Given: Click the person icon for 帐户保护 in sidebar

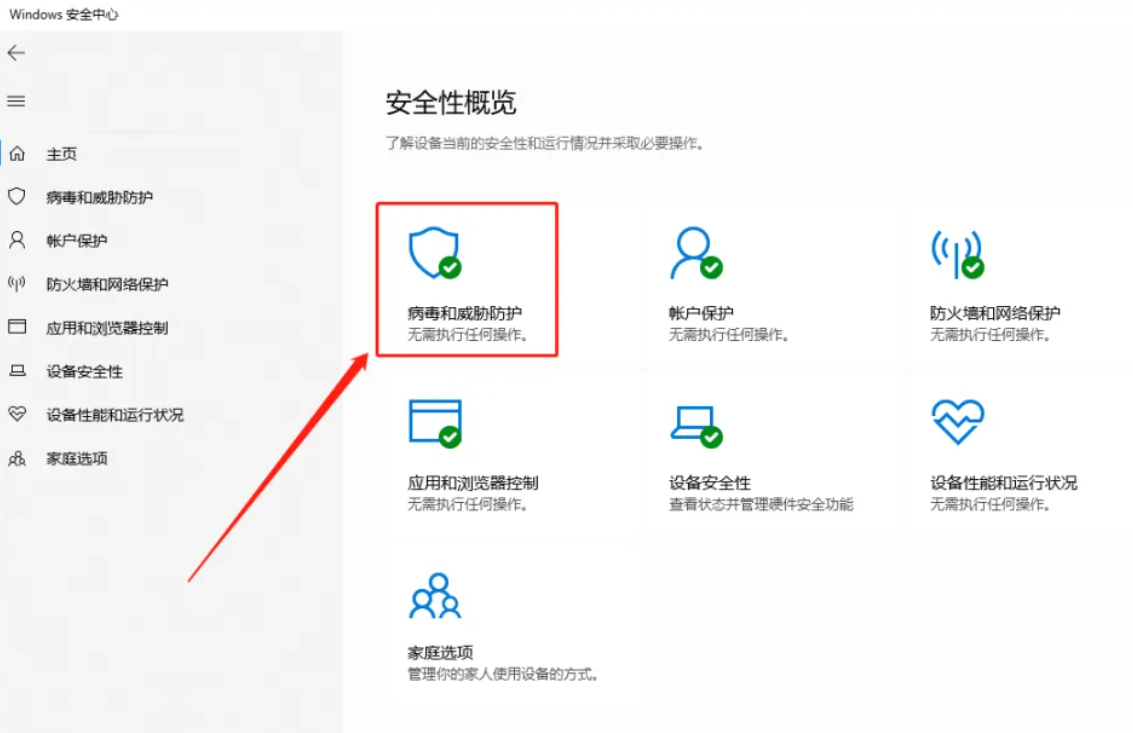Looking at the screenshot, I should click(17, 240).
